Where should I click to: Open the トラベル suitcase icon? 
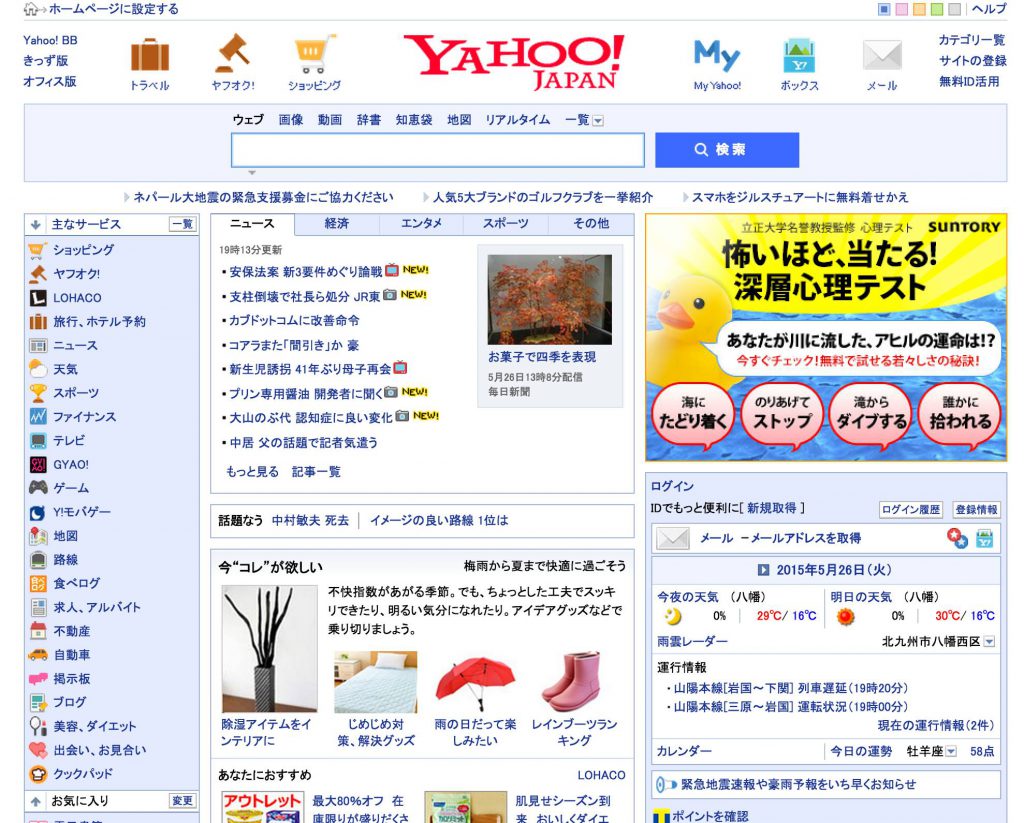click(x=150, y=55)
